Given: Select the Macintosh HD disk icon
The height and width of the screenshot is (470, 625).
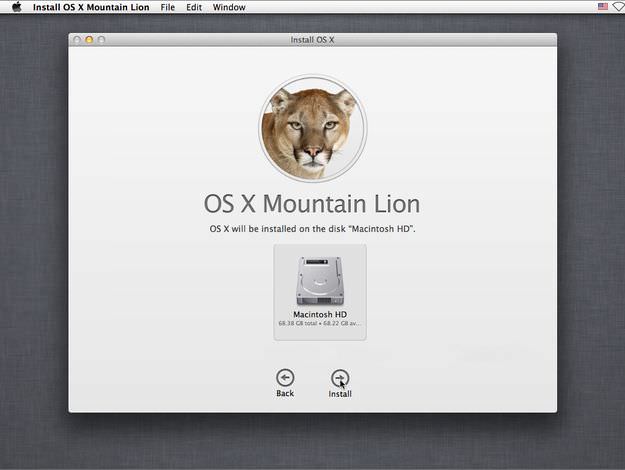Looking at the screenshot, I should point(320,281).
